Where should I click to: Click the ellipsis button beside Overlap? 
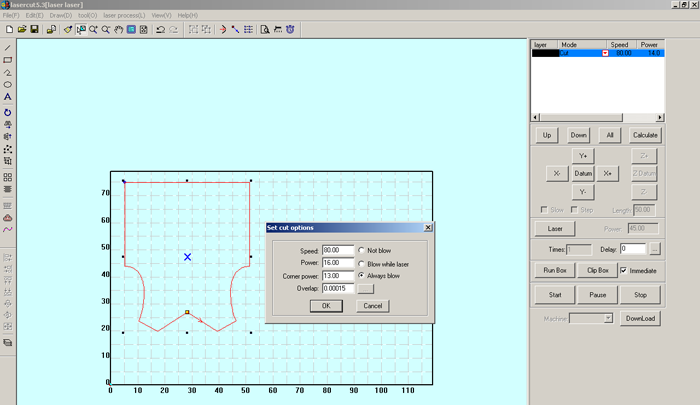366,289
